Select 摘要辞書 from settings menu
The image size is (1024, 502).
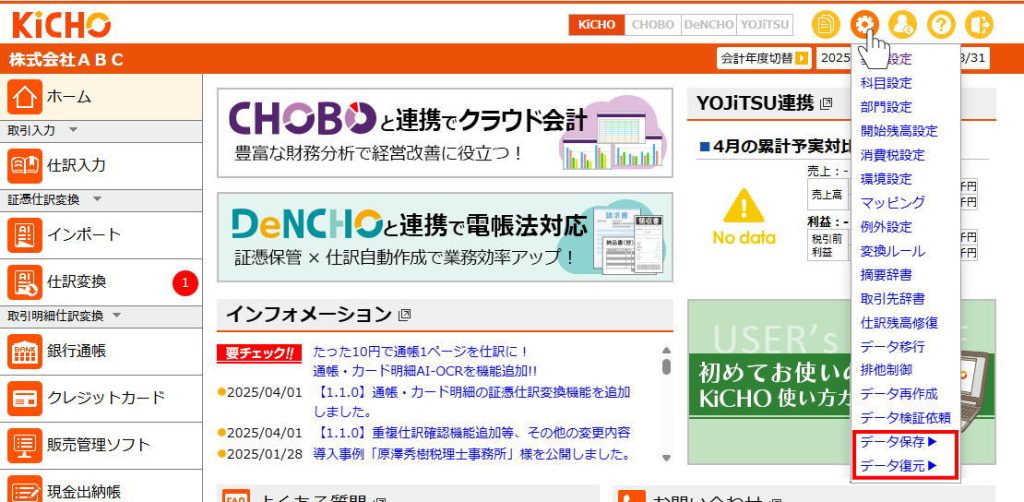point(886,275)
